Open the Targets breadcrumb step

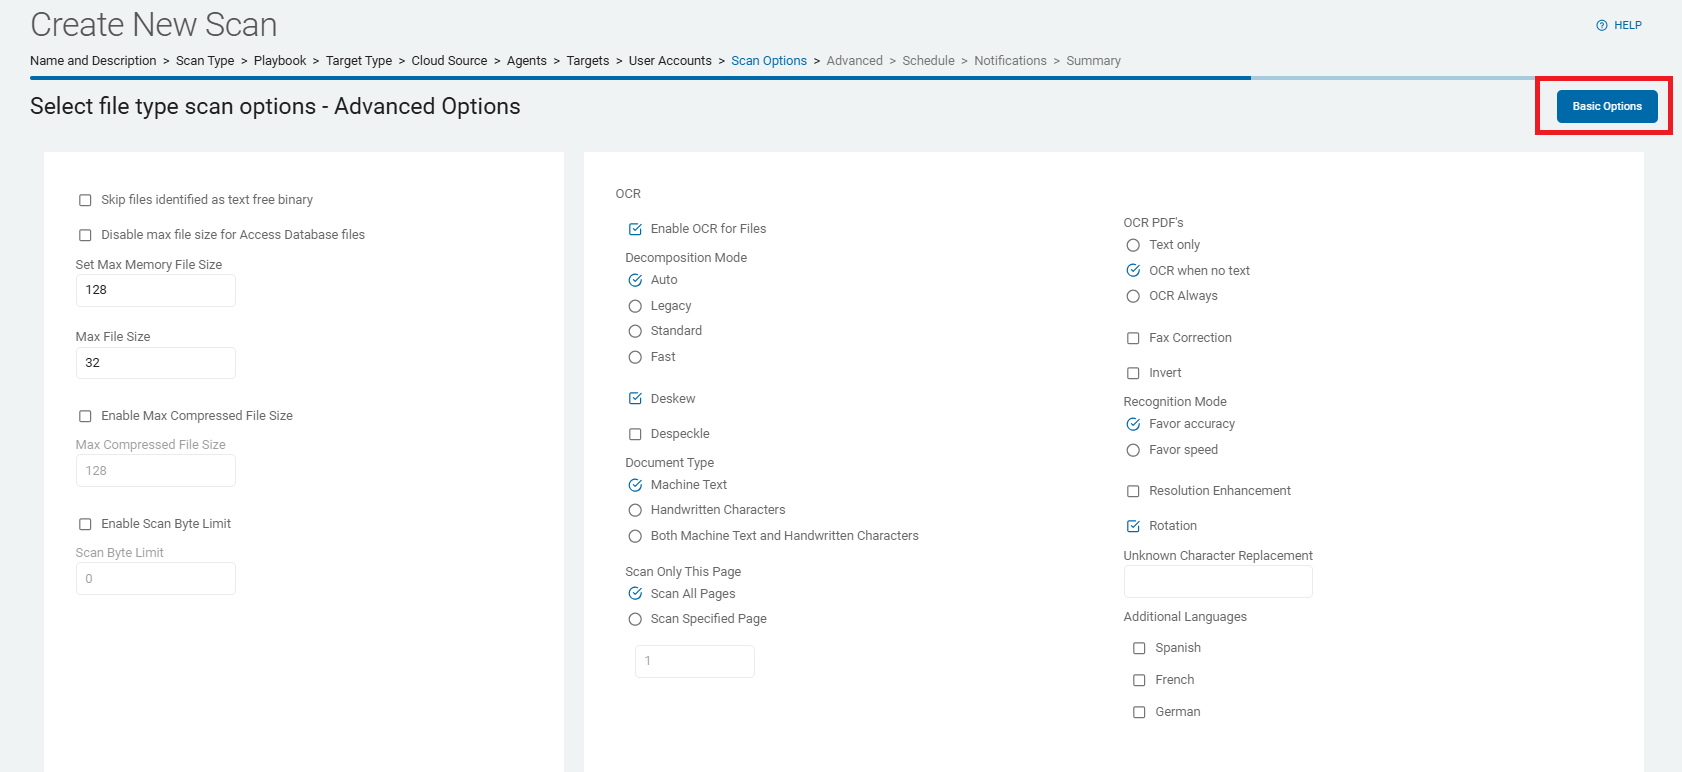(x=587, y=61)
